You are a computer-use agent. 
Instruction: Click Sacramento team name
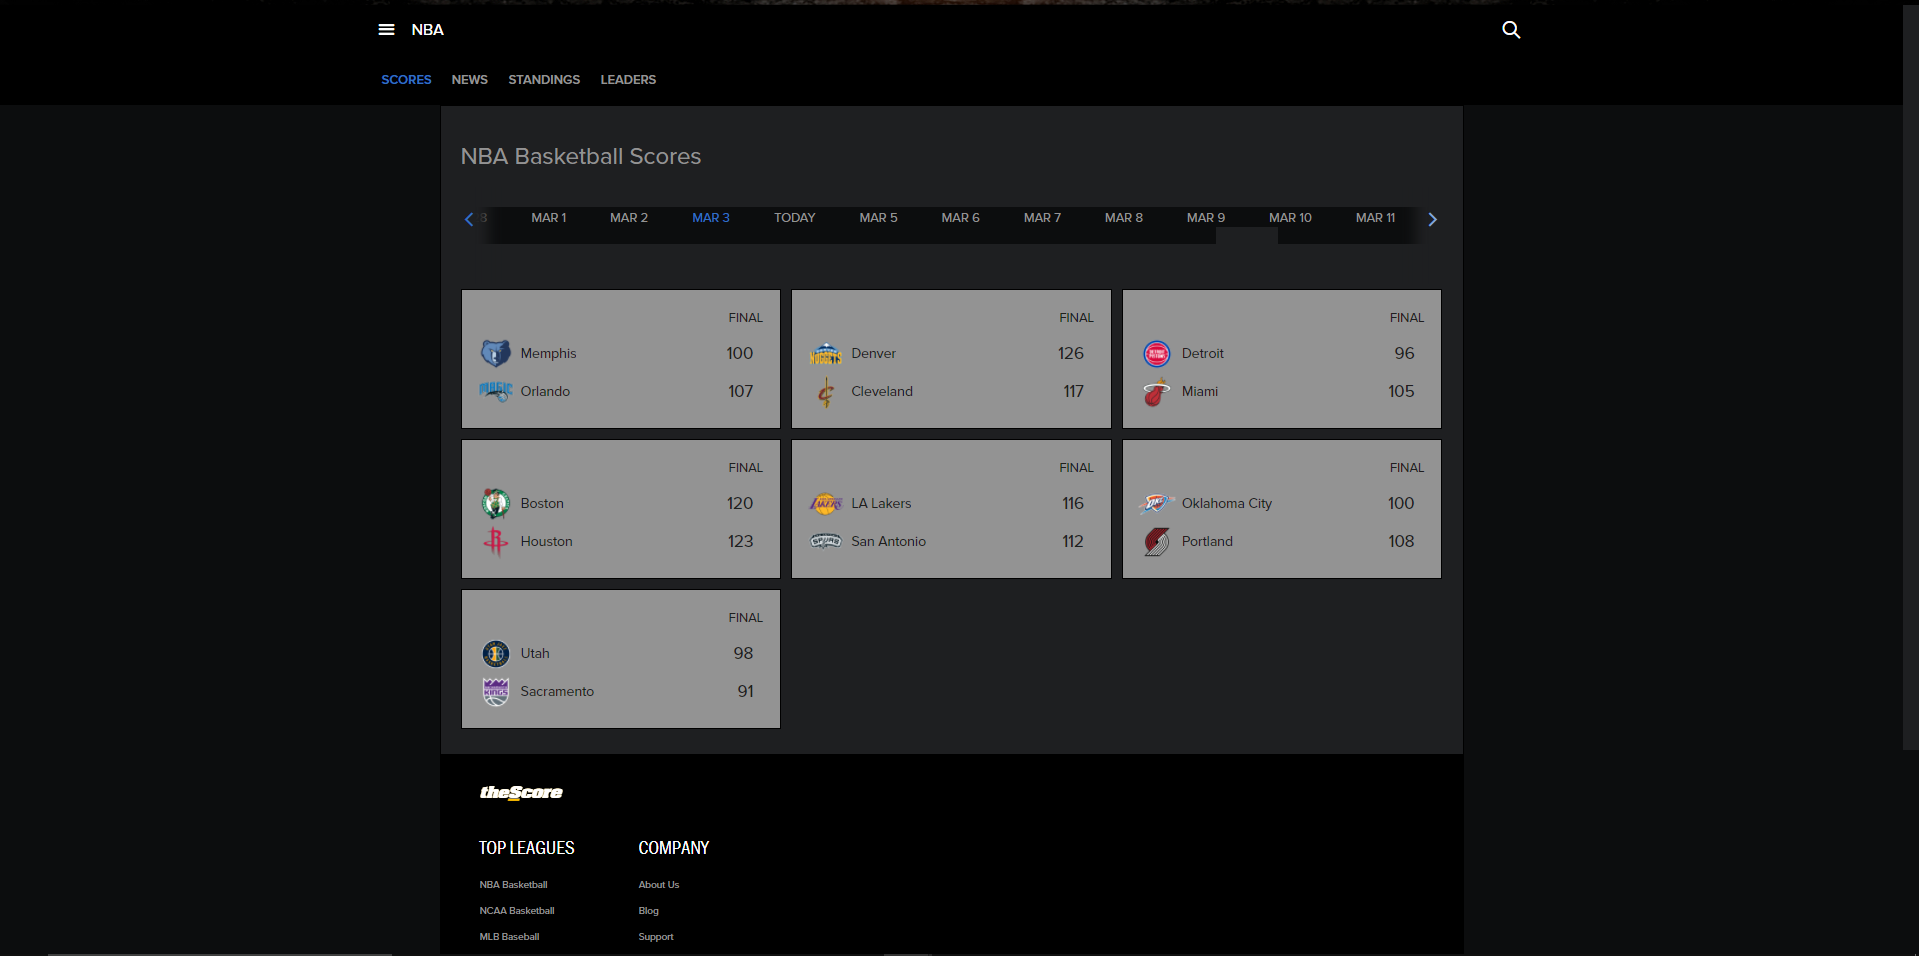coord(557,692)
